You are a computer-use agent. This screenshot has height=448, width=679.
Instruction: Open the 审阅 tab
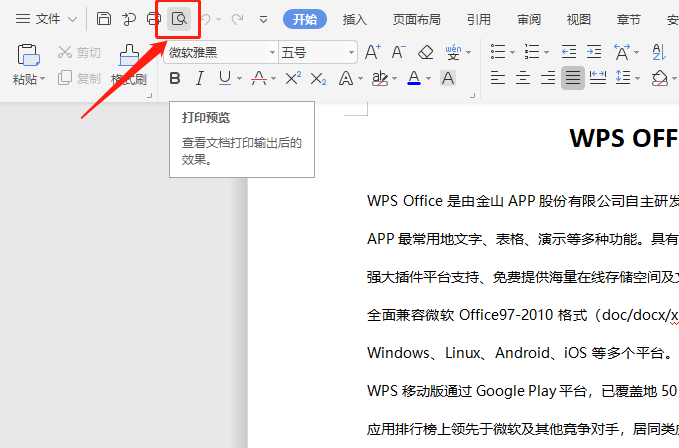pos(529,19)
